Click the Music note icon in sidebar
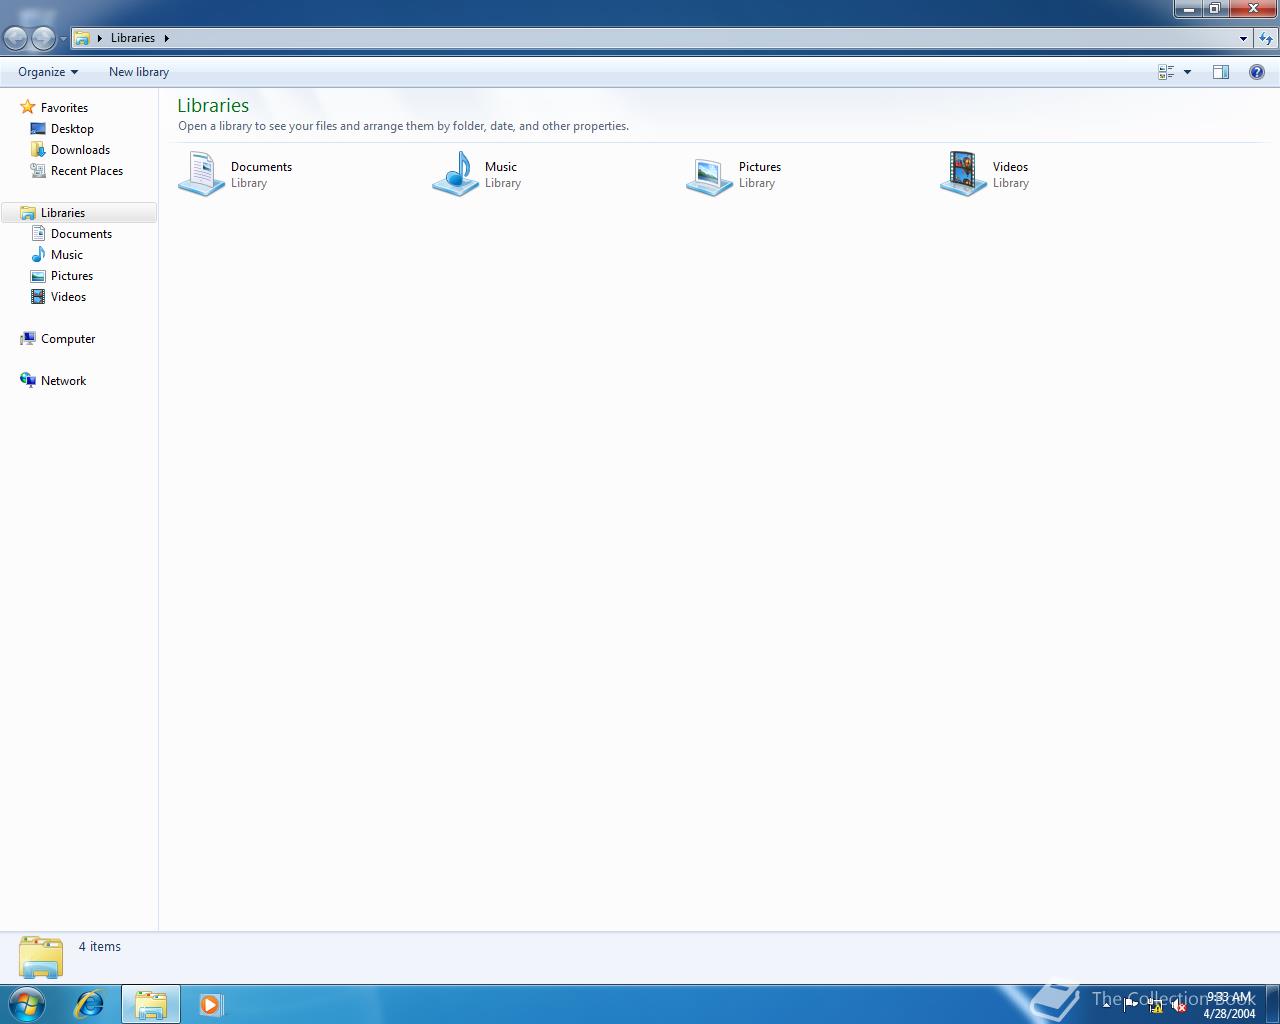The height and width of the screenshot is (1024, 1280). click(x=38, y=254)
